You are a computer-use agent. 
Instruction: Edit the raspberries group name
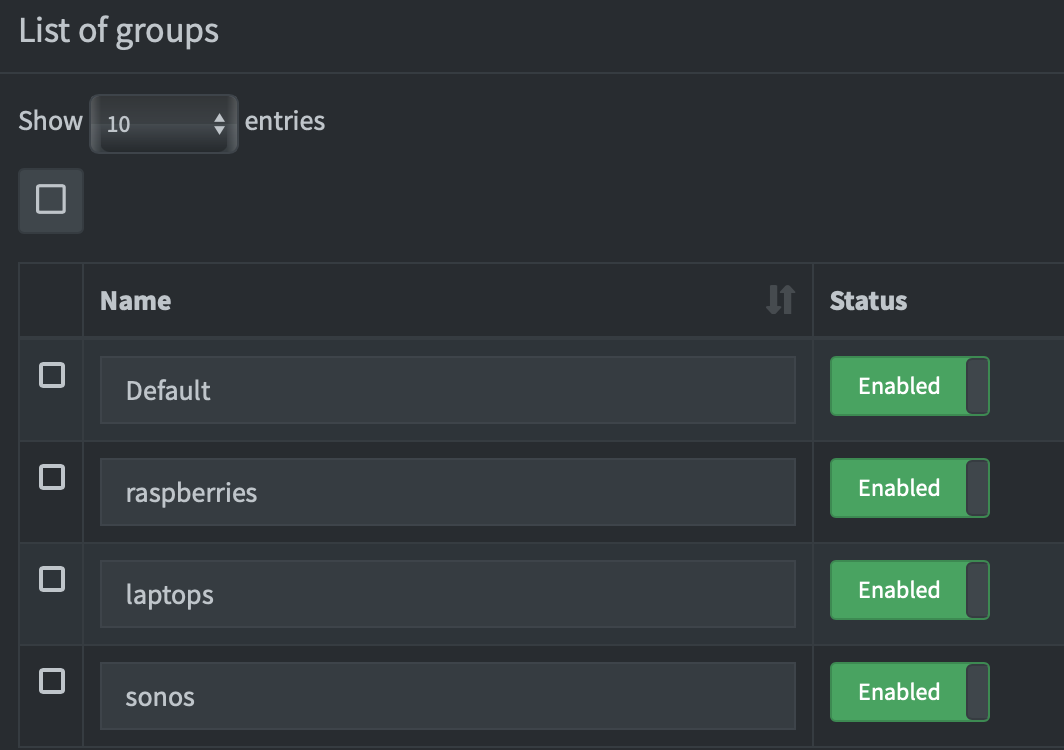coord(447,492)
